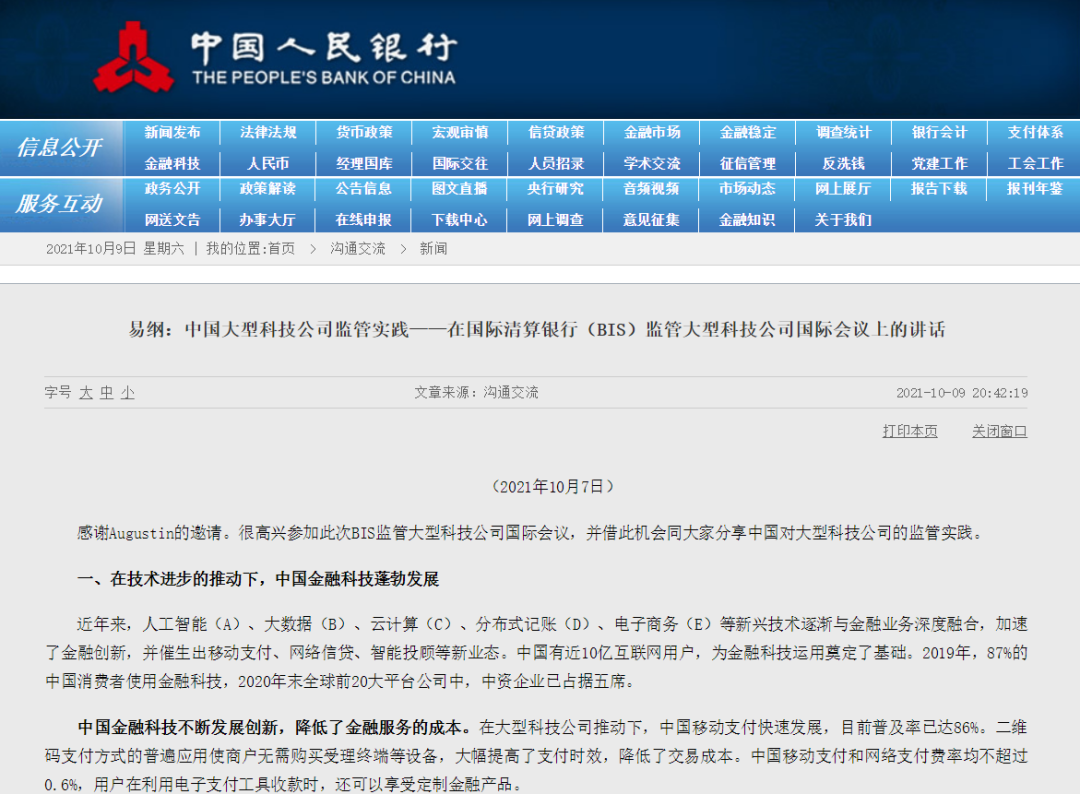Image resolution: width=1080 pixels, height=794 pixels.
Task: Click the 打印本页 link
Action: point(910,431)
